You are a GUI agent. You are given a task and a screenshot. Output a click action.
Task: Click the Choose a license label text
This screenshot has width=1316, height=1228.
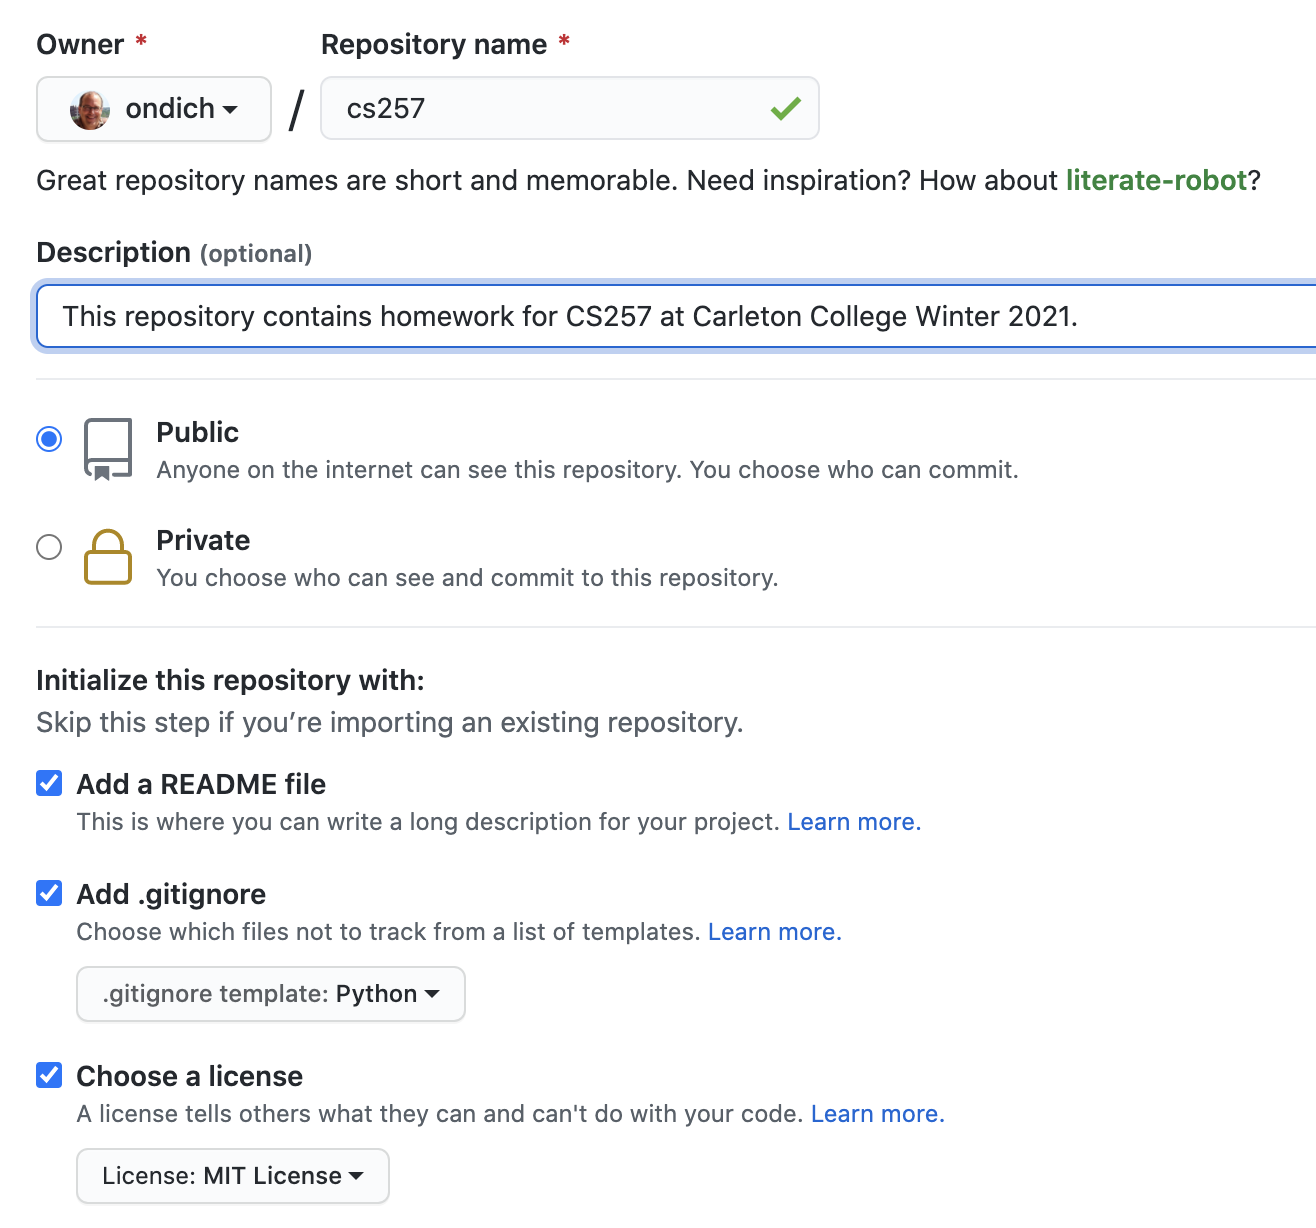click(x=190, y=1076)
